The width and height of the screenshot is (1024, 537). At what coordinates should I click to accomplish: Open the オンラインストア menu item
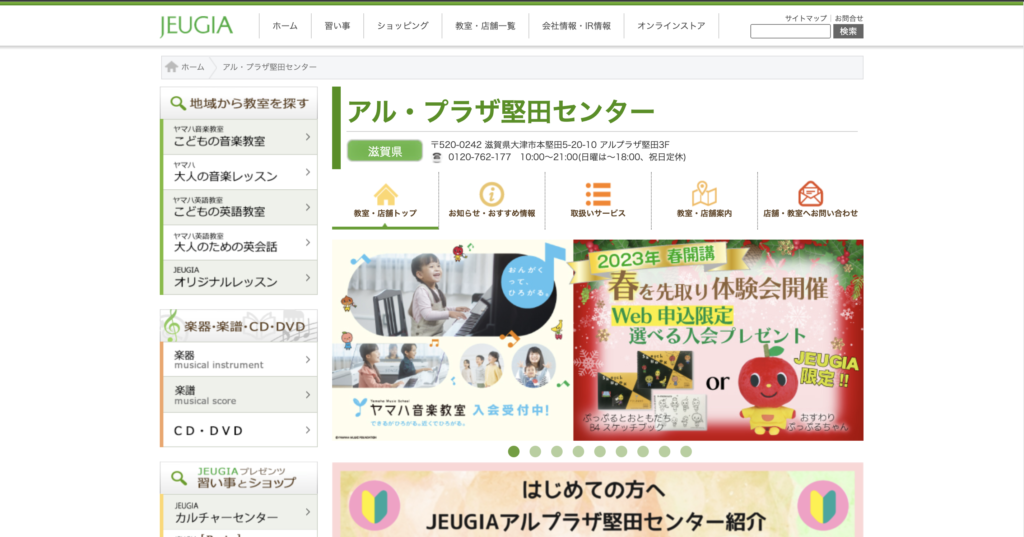pyautogui.click(x=671, y=26)
